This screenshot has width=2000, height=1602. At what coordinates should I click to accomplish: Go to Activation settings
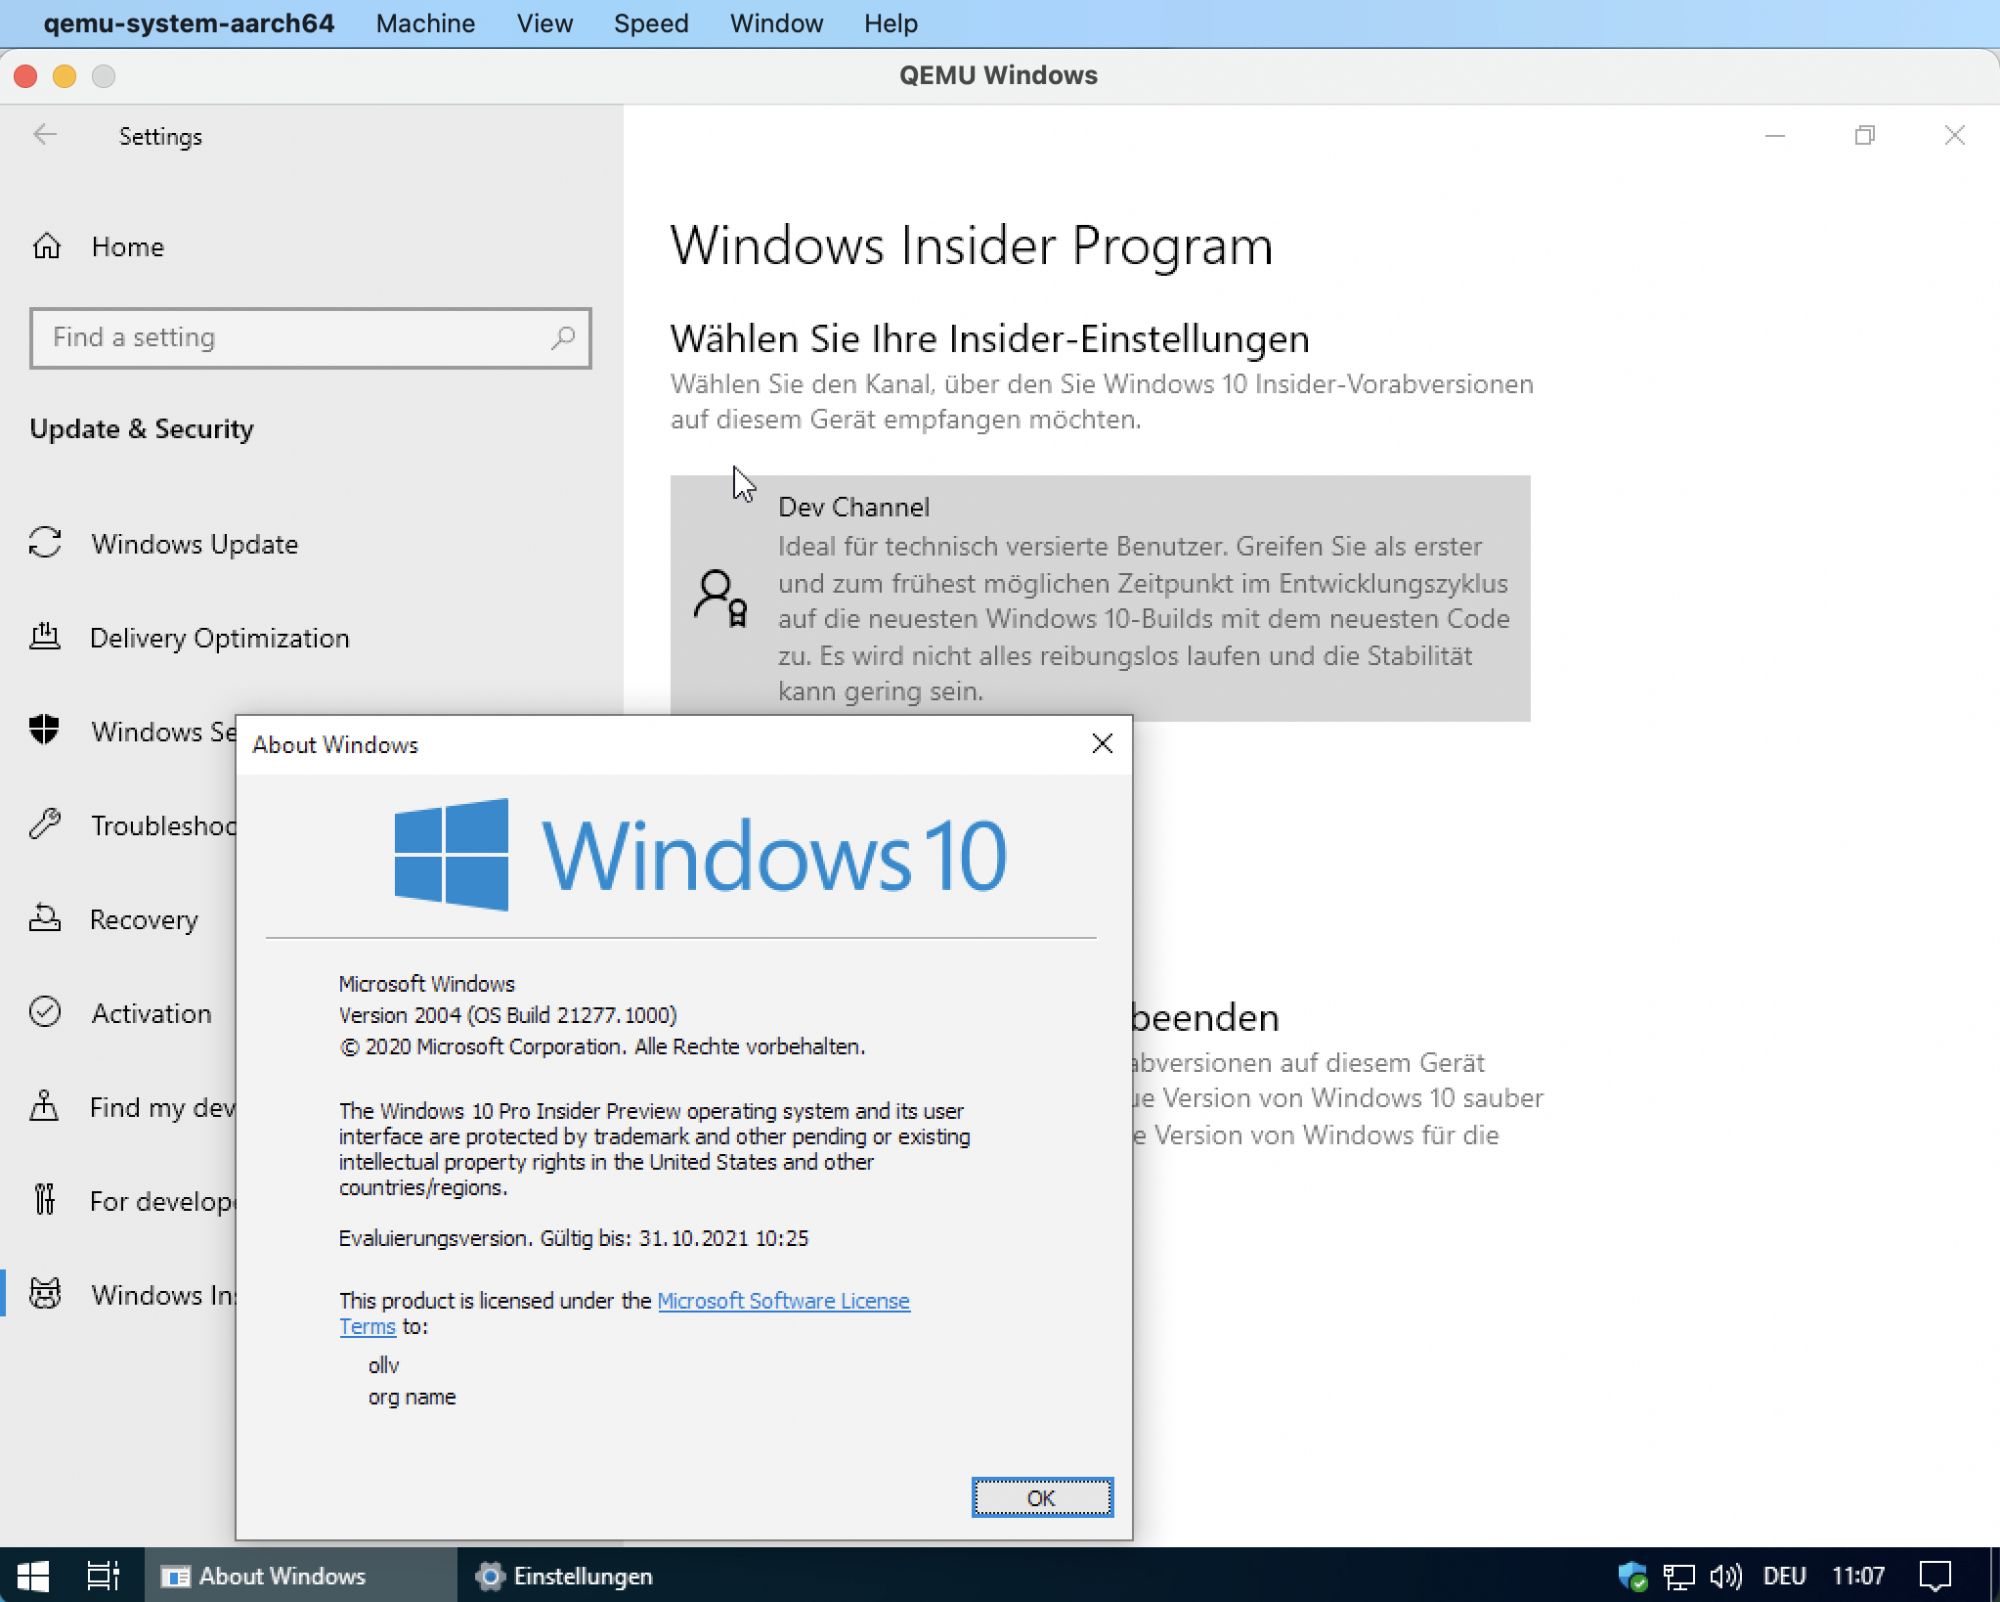[x=151, y=1013]
